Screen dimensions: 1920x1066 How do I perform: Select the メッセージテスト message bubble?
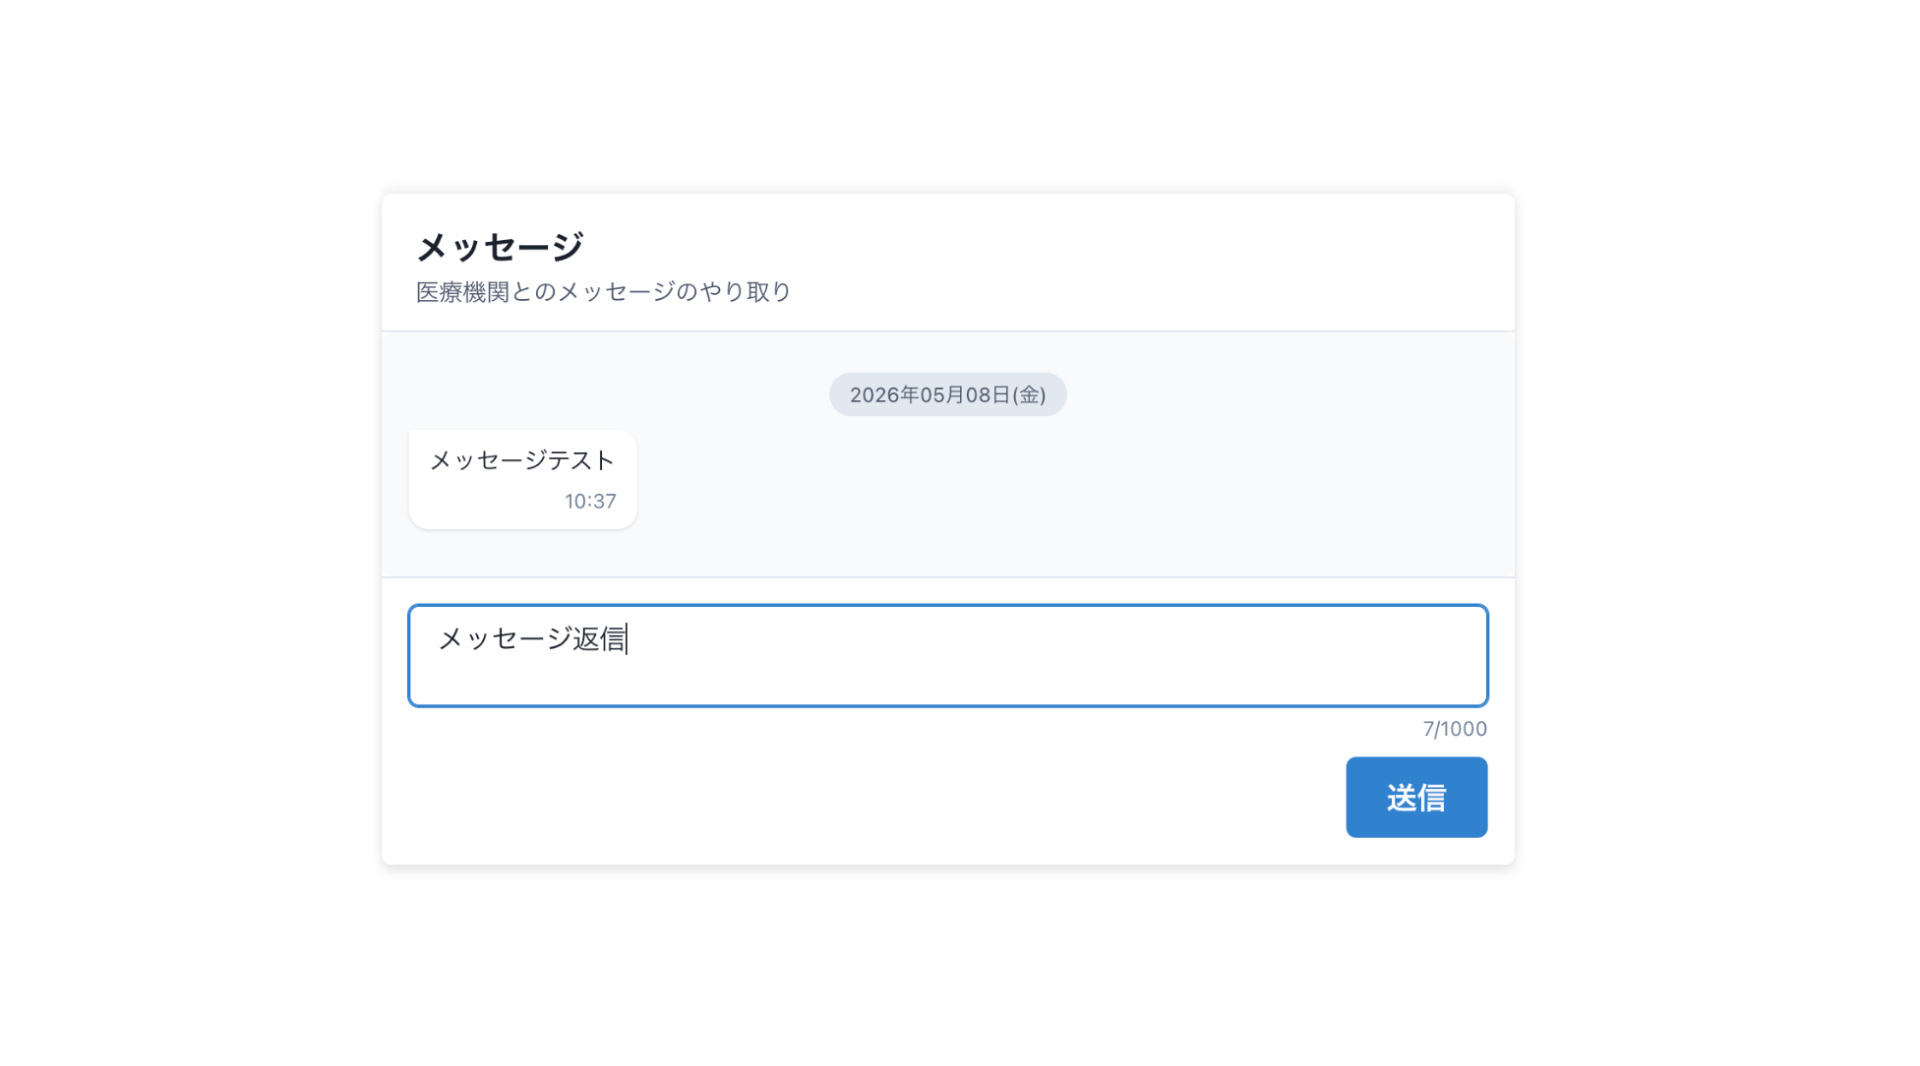click(522, 480)
